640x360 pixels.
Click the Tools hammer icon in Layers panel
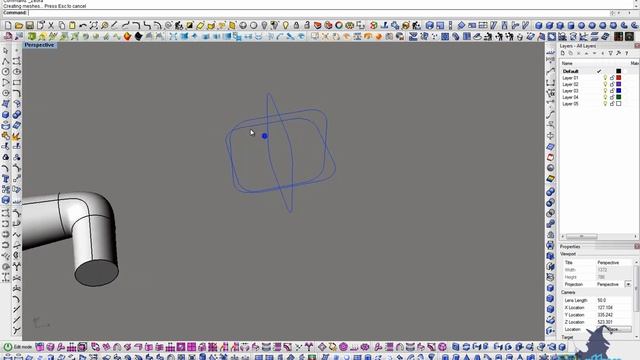[618, 53]
